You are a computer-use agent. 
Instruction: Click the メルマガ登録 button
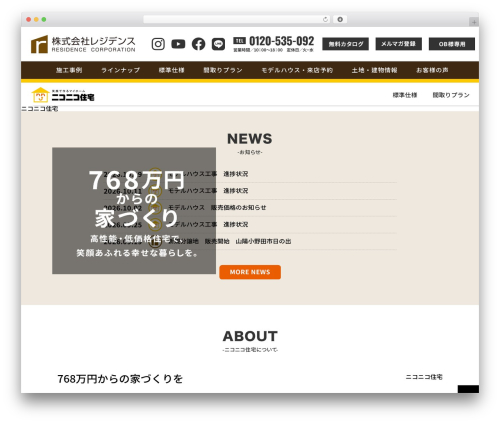pyautogui.click(x=399, y=44)
